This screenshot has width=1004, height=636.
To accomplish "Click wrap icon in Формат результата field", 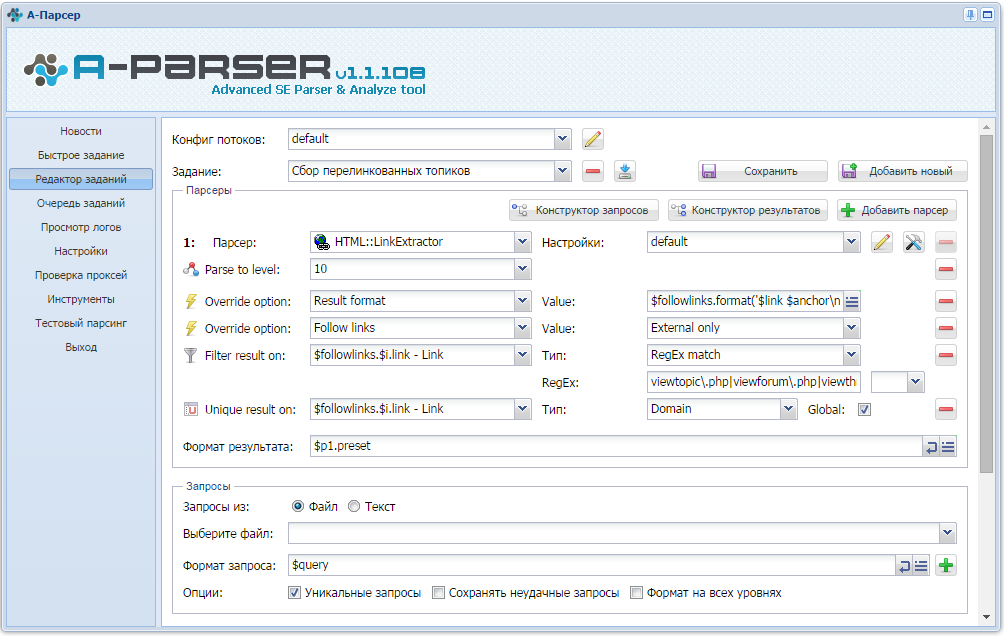I will [931, 447].
